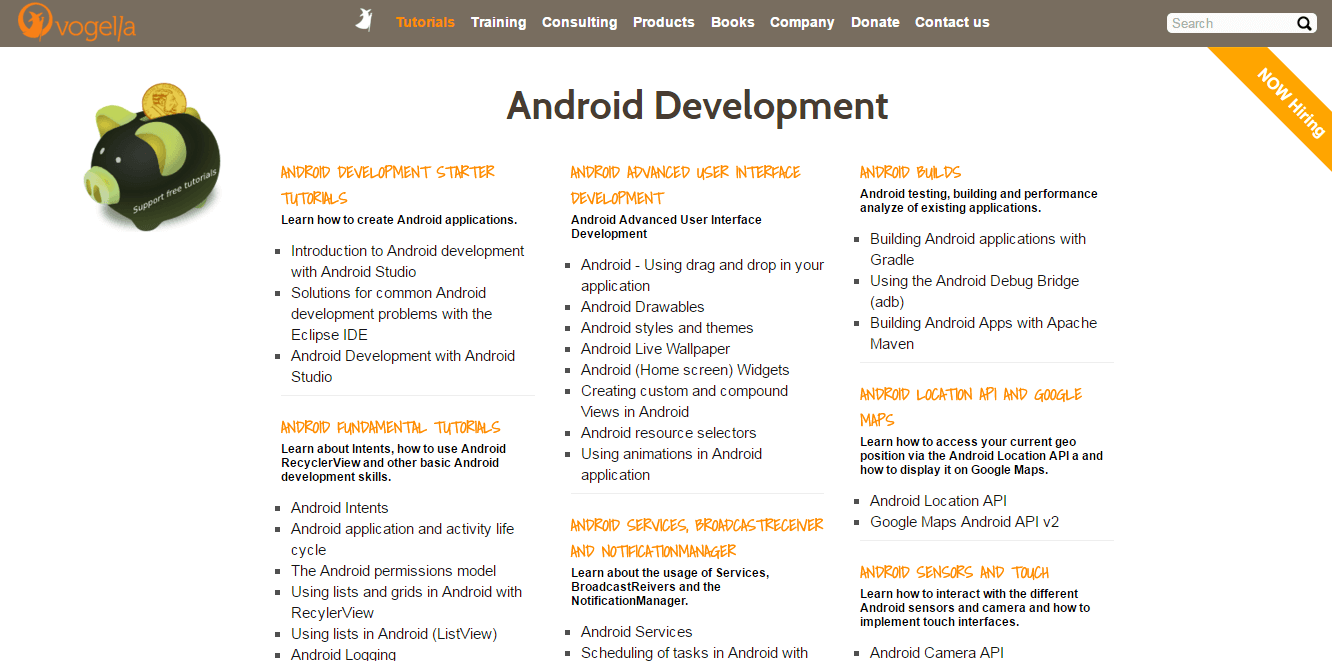Open The Android permissions model link
The image size is (1332, 661).
coord(394,571)
